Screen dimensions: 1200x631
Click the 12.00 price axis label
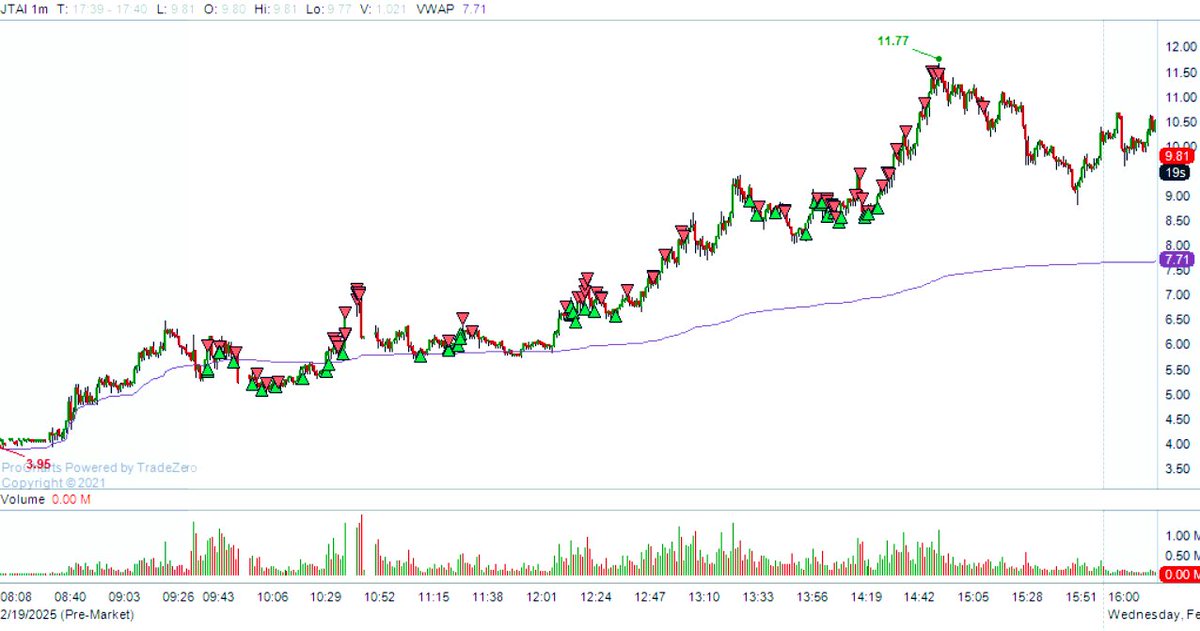[1181, 48]
